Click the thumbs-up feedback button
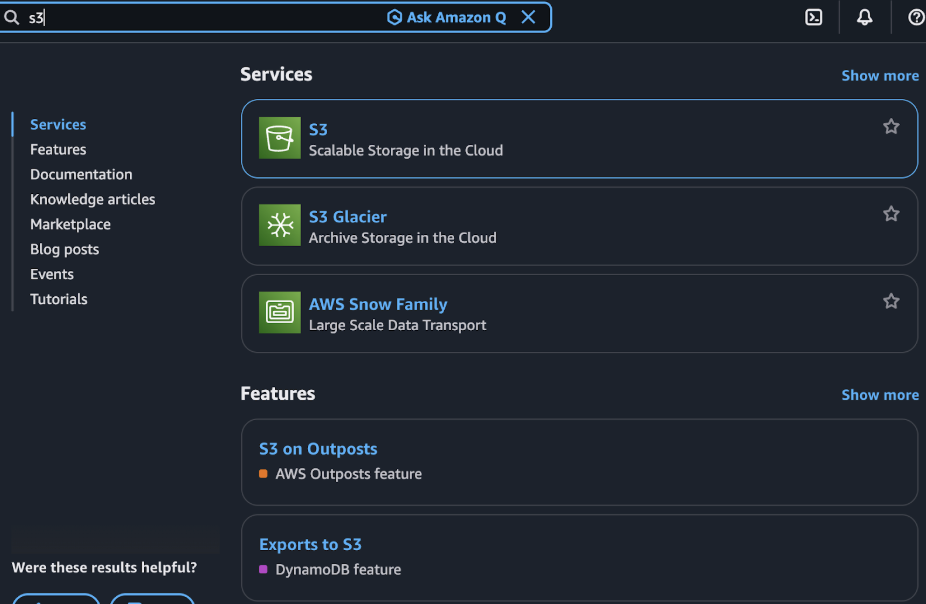The height and width of the screenshot is (604, 926). (55, 599)
